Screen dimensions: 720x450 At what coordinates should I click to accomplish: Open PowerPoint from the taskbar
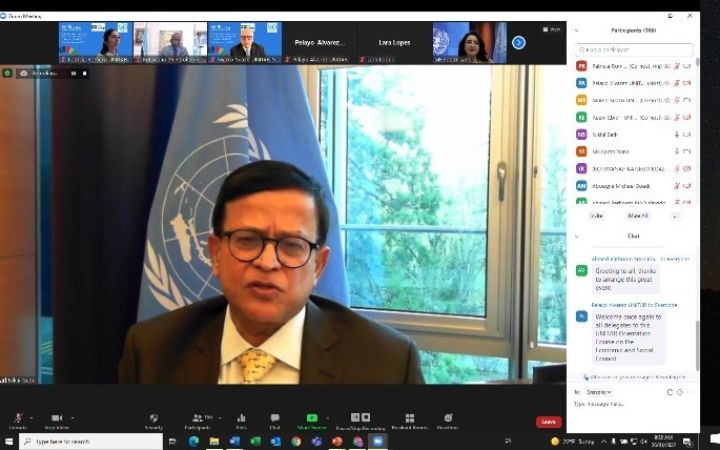pos(337,441)
